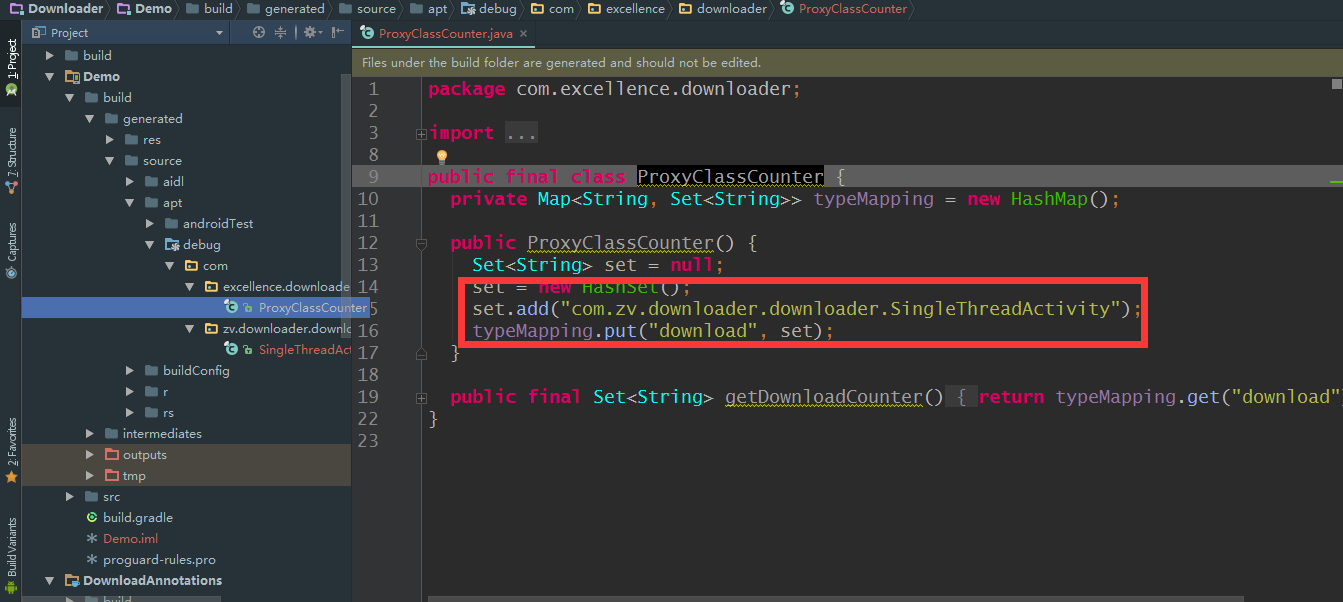Click the tmp red folder icon
1343x602 pixels.
click(112, 475)
